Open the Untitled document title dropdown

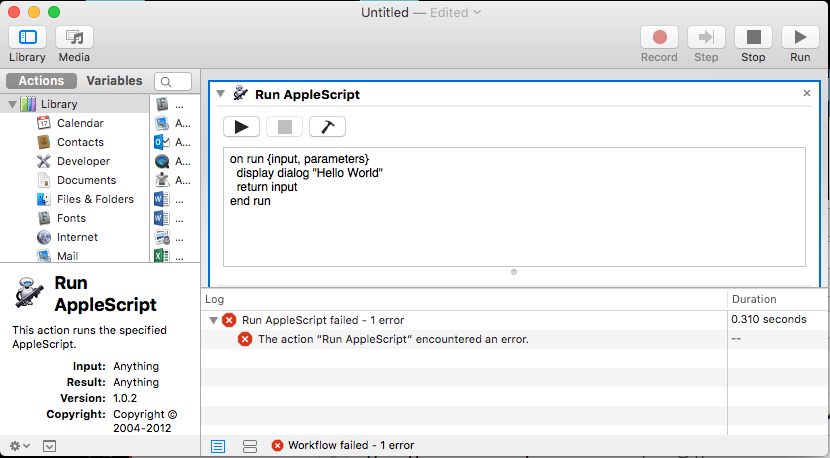click(477, 12)
